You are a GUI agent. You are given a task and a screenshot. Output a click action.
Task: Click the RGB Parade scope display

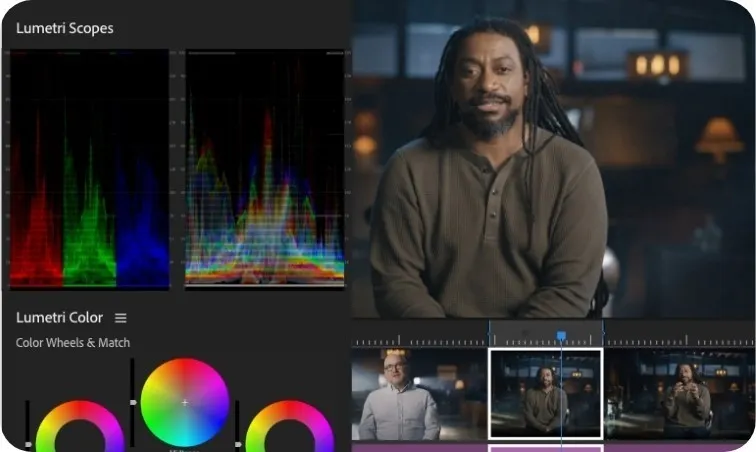(89, 168)
